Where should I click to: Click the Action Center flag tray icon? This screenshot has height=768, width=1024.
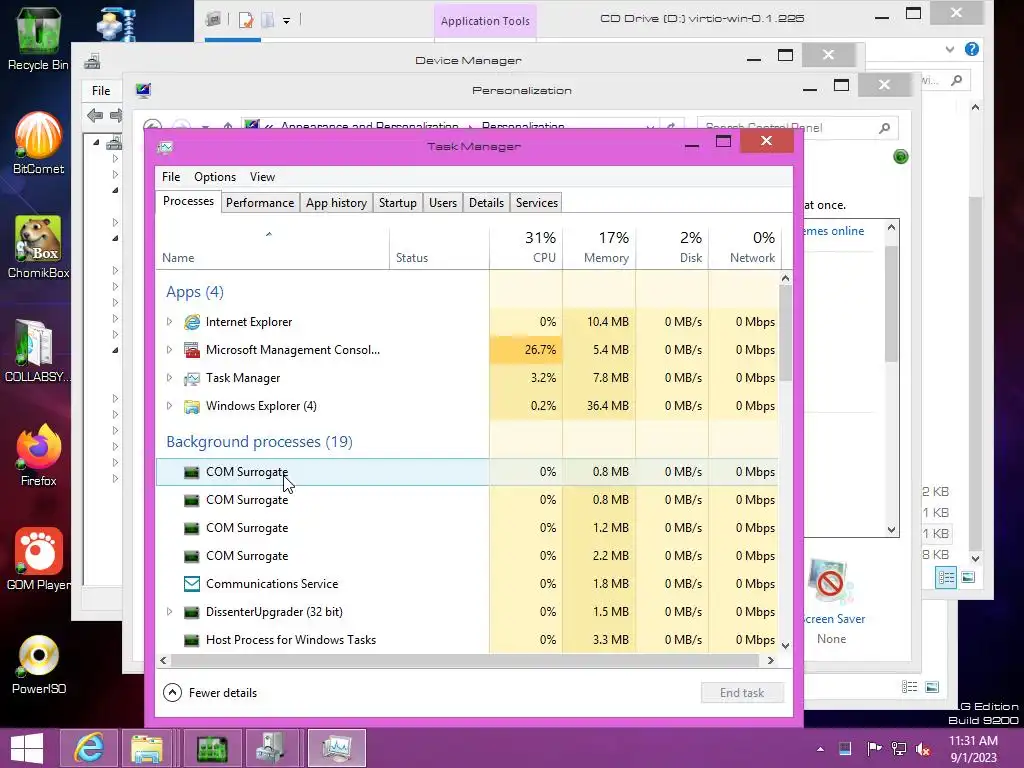(x=873, y=748)
